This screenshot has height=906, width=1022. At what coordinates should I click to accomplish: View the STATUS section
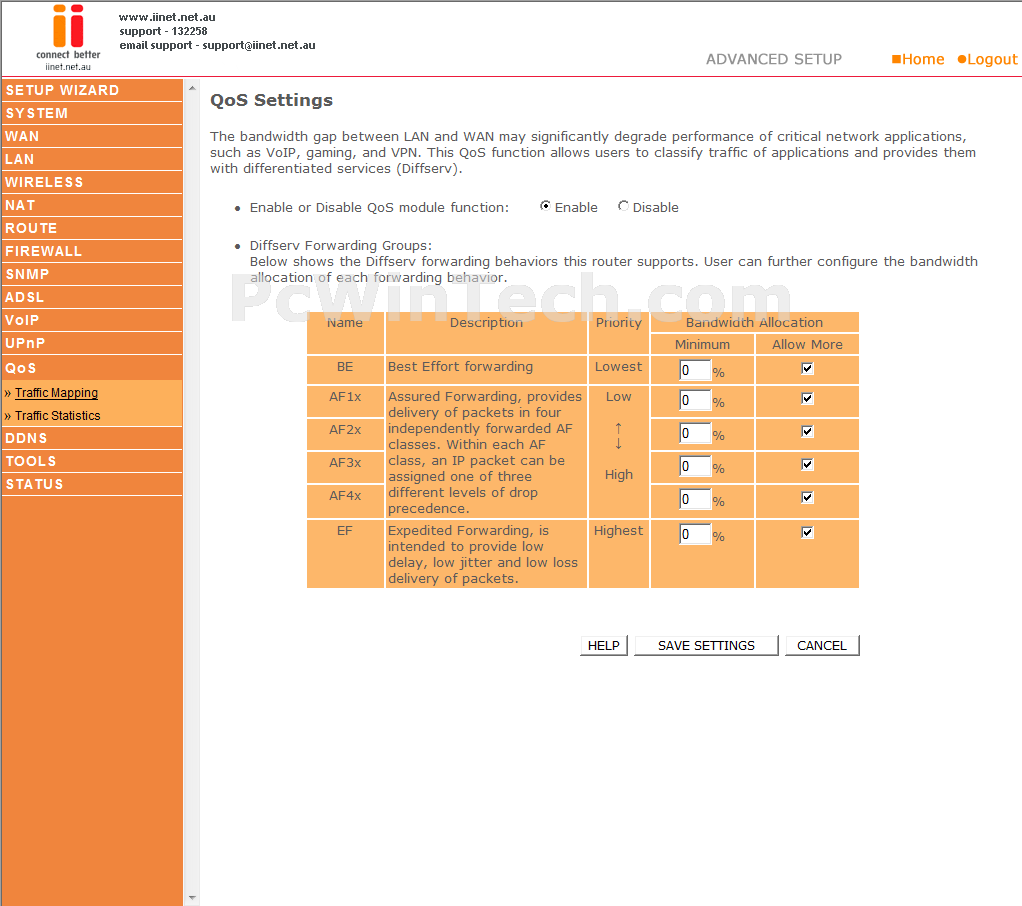click(92, 484)
